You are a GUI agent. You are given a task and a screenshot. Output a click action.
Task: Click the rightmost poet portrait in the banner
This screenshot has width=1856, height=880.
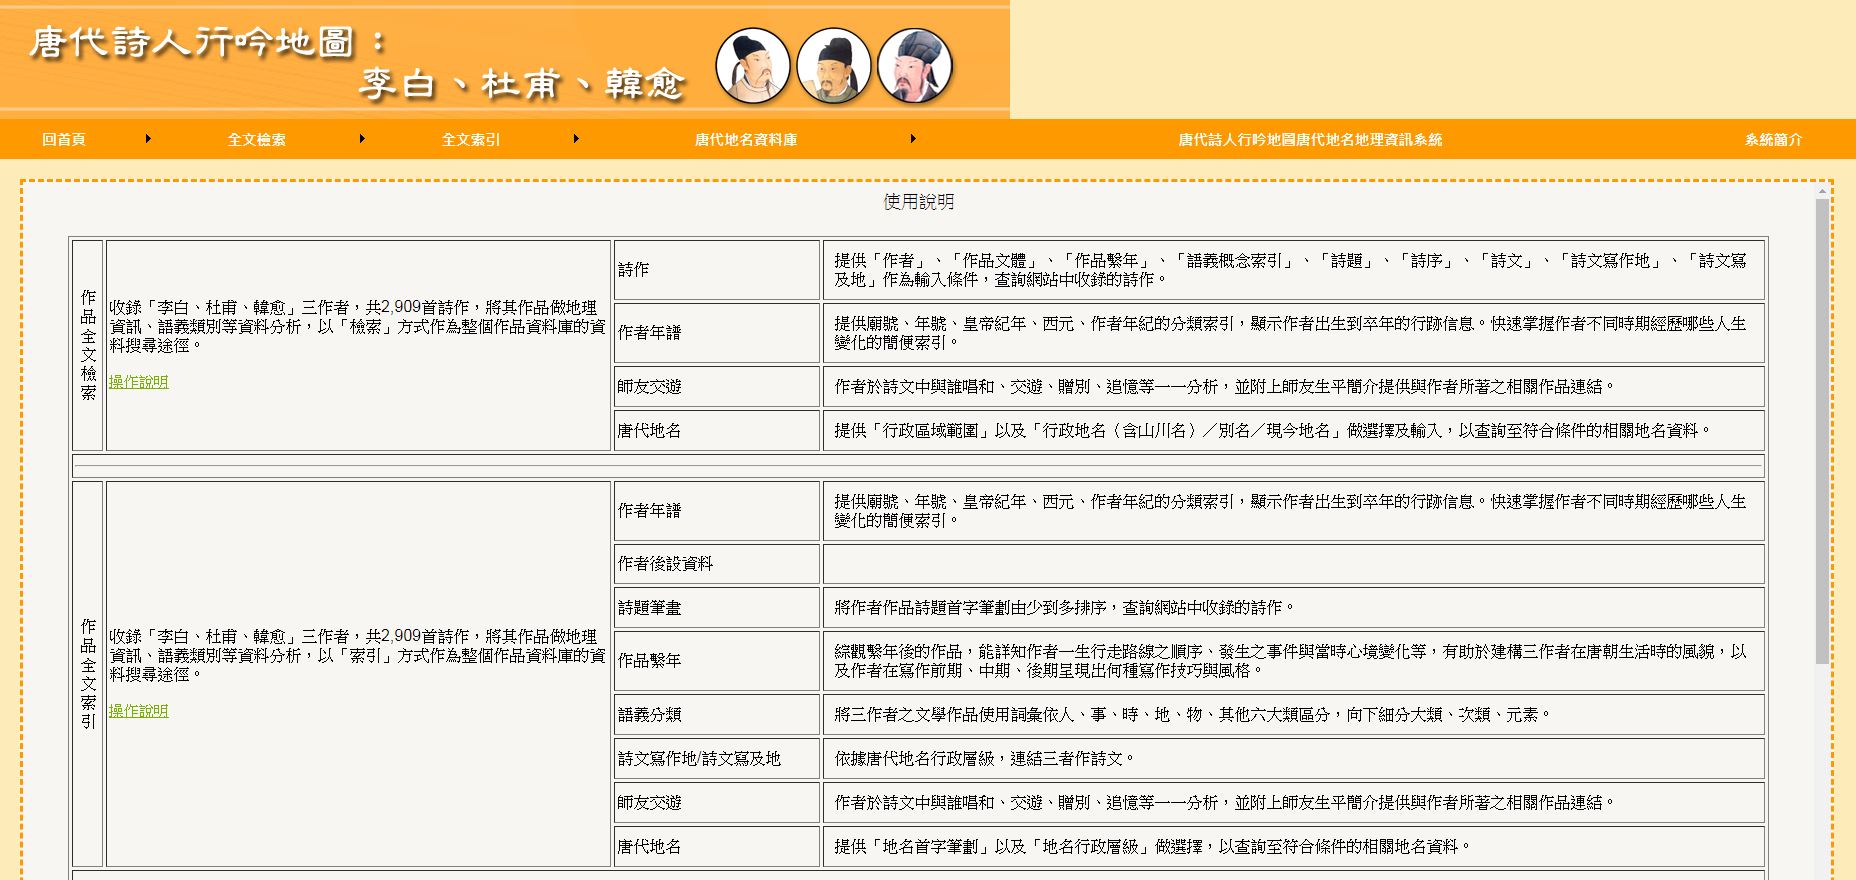pyautogui.click(x=914, y=66)
